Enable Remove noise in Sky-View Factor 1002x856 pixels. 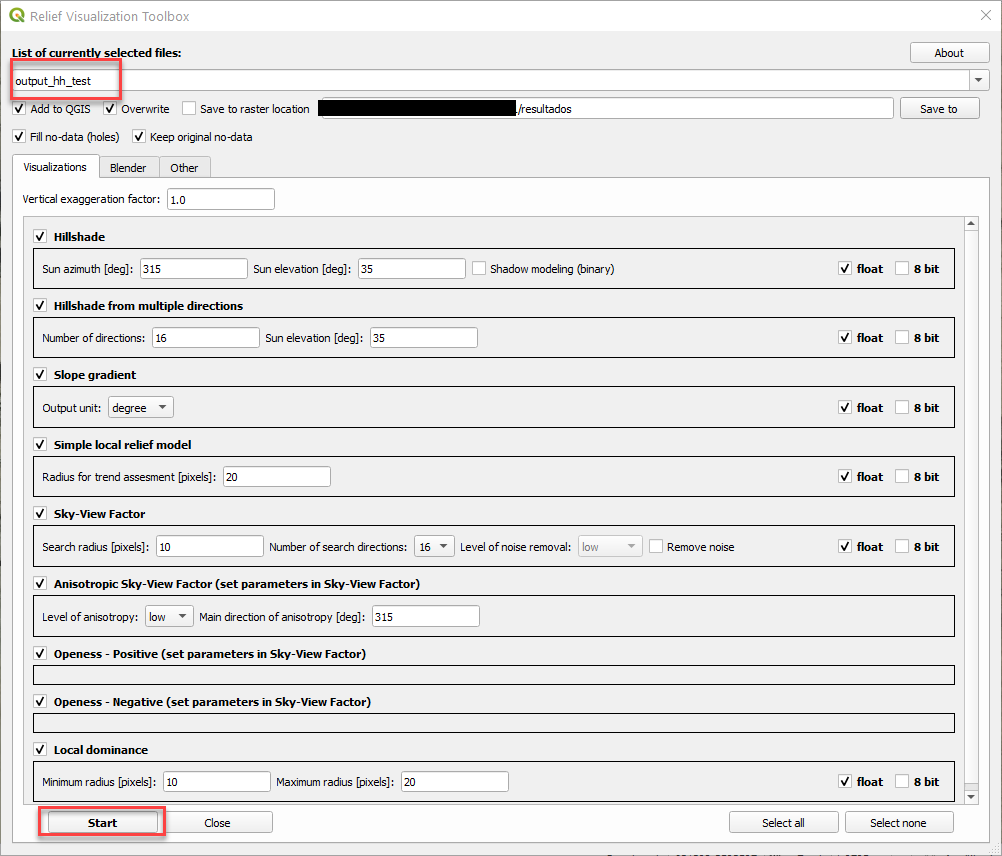656,546
